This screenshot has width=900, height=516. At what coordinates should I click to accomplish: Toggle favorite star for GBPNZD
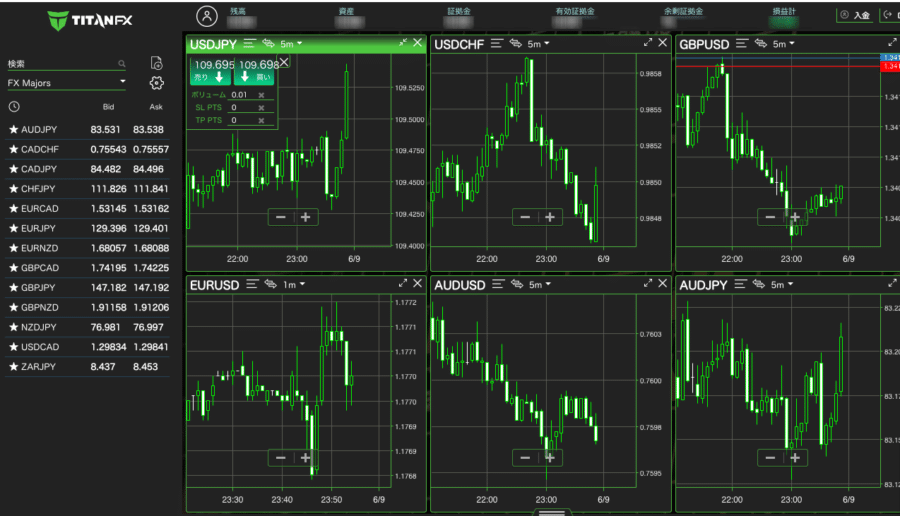(x=14, y=307)
